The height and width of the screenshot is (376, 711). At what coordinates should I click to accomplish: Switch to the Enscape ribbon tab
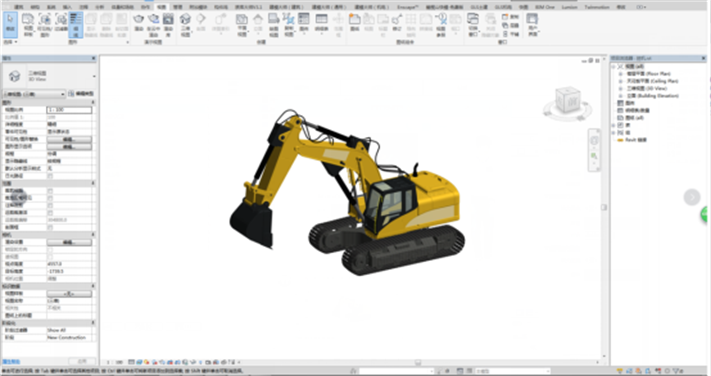[x=408, y=7]
